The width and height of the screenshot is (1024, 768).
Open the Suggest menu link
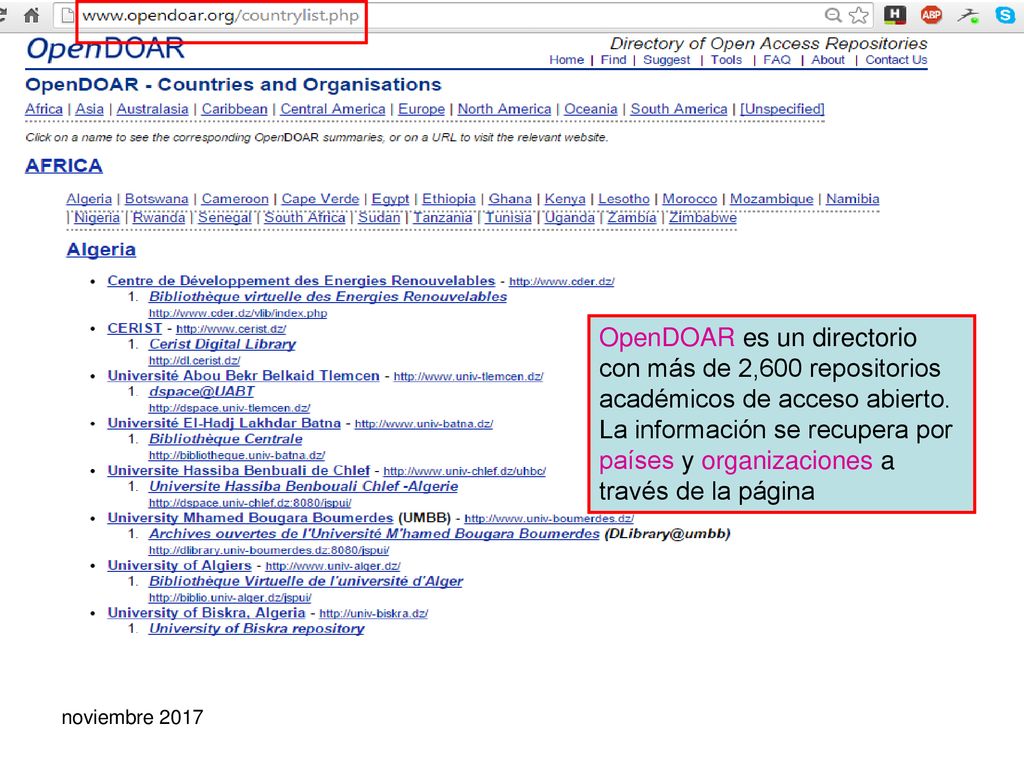pos(666,60)
